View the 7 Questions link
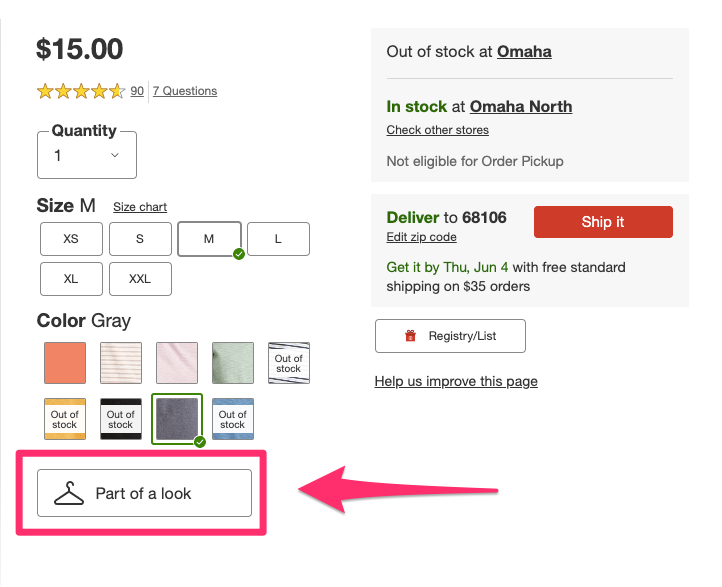 185,91
